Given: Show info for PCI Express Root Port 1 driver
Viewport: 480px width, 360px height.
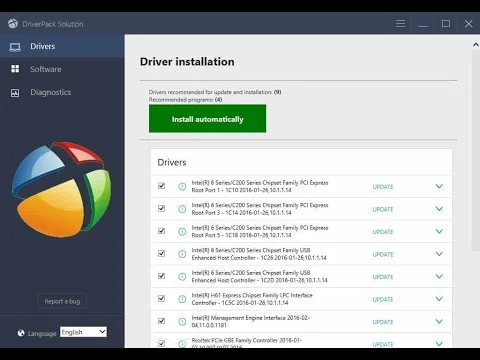Looking at the screenshot, I should pyautogui.click(x=182, y=186).
